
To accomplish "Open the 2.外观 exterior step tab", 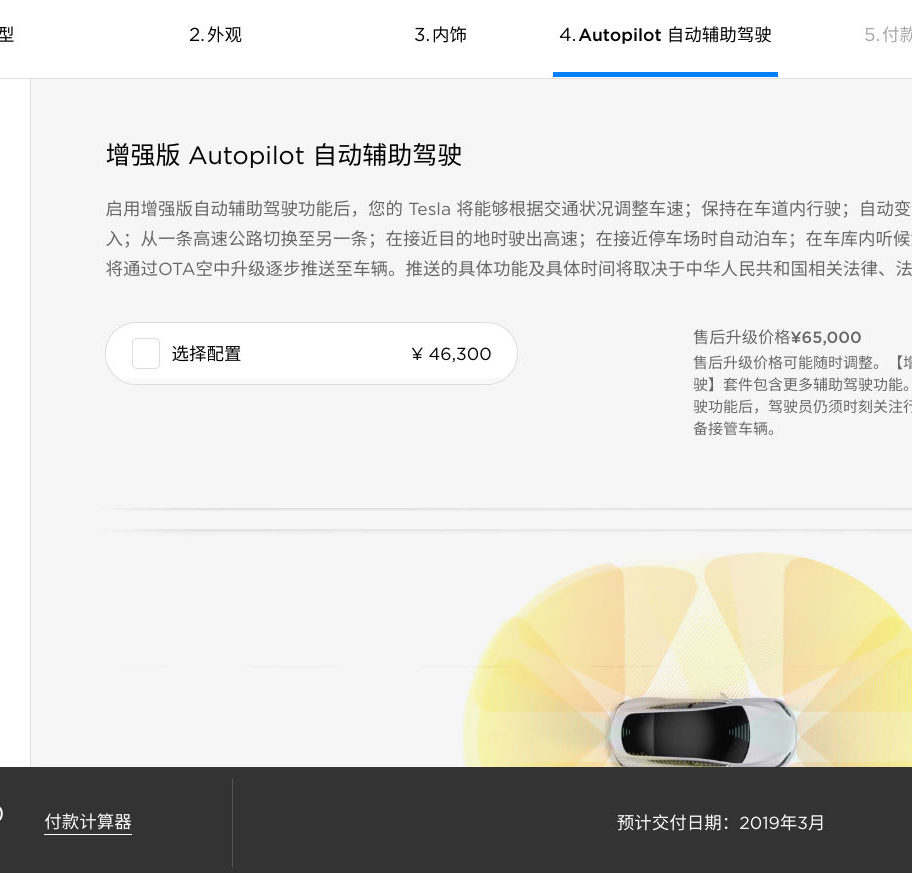I will tap(215, 35).
